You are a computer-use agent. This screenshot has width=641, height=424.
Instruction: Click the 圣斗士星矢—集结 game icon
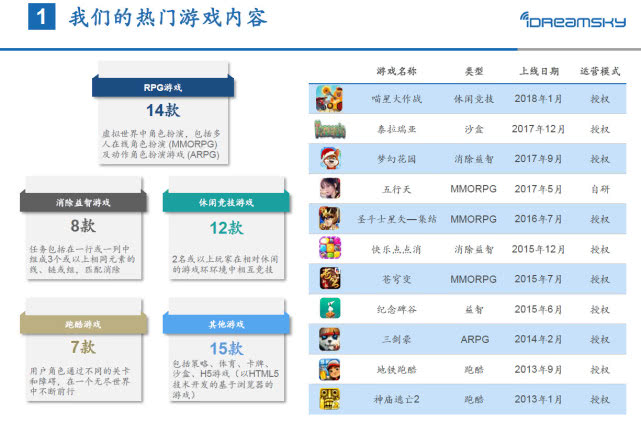tap(330, 218)
